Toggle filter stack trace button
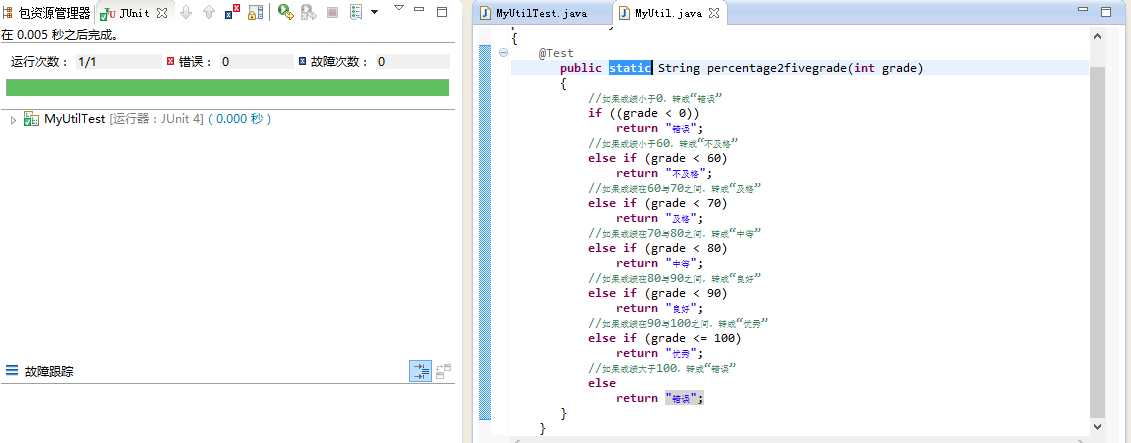 pyautogui.click(x=421, y=371)
